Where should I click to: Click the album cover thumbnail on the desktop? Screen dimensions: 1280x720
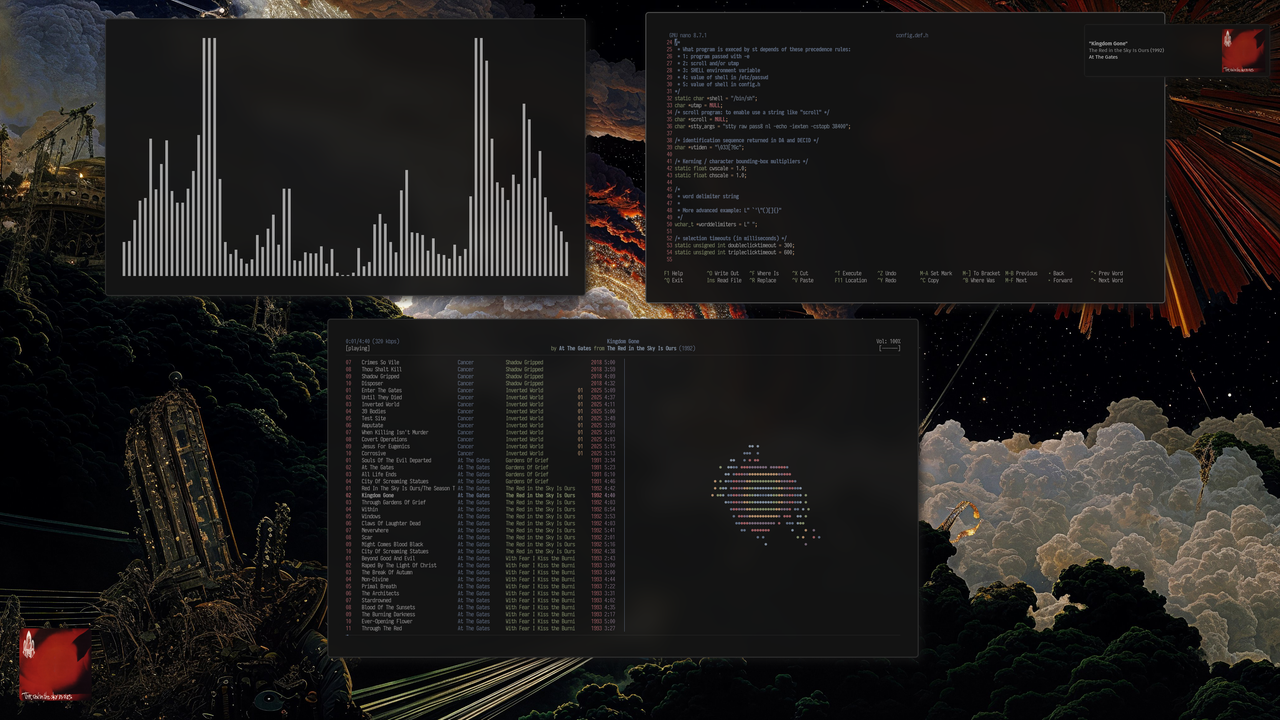tap(55, 663)
